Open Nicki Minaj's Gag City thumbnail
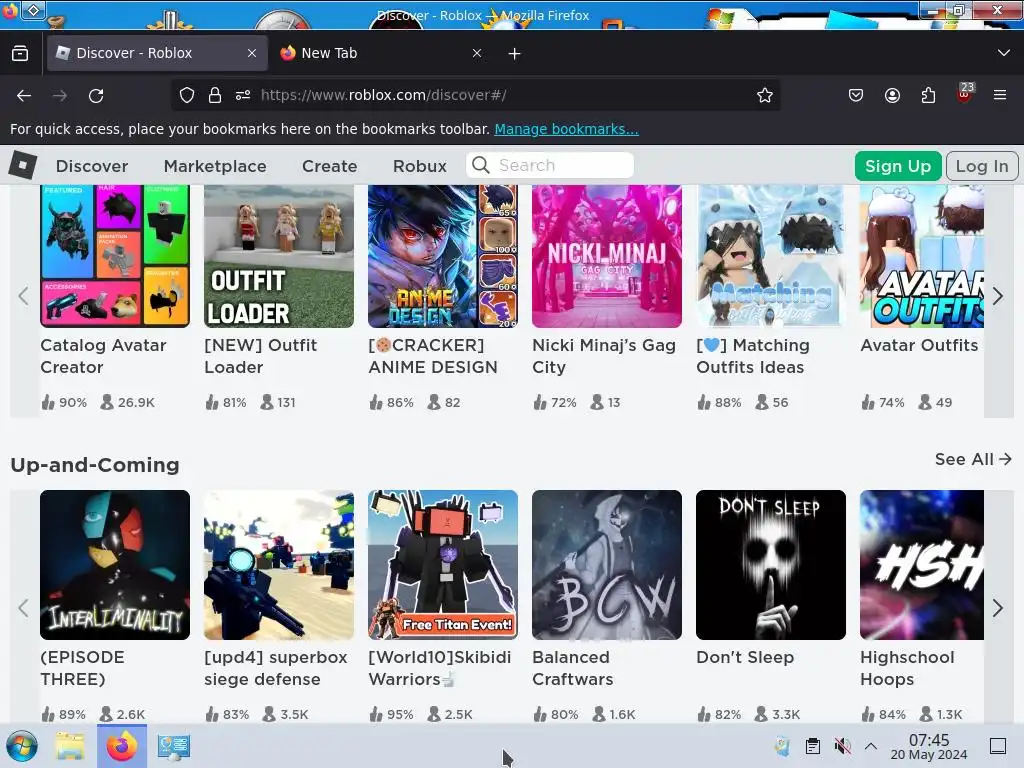 [x=607, y=256]
